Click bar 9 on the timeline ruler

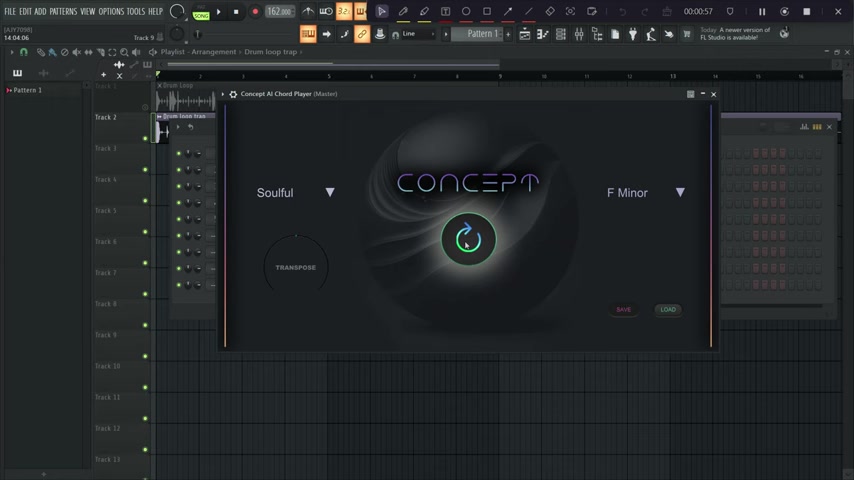point(500,76)
